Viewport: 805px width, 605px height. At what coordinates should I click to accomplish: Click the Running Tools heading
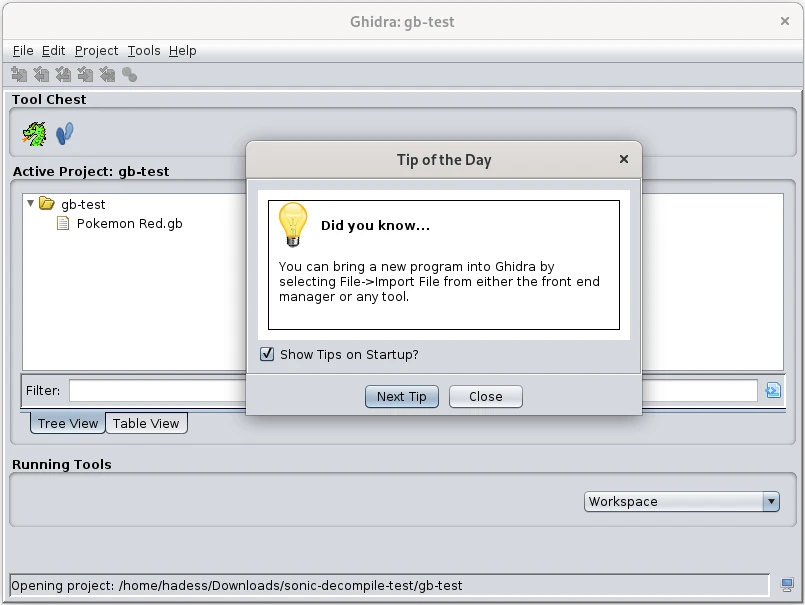point(62,464)
